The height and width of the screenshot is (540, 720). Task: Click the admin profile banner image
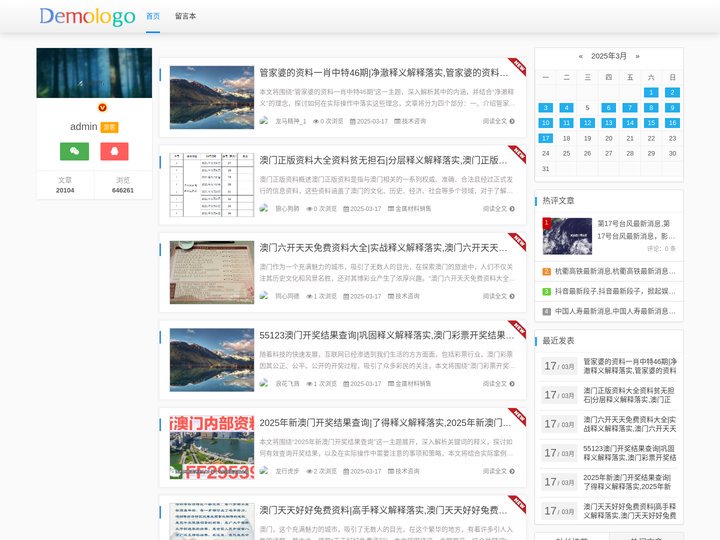pyautogui.click(x=94, y=73)
